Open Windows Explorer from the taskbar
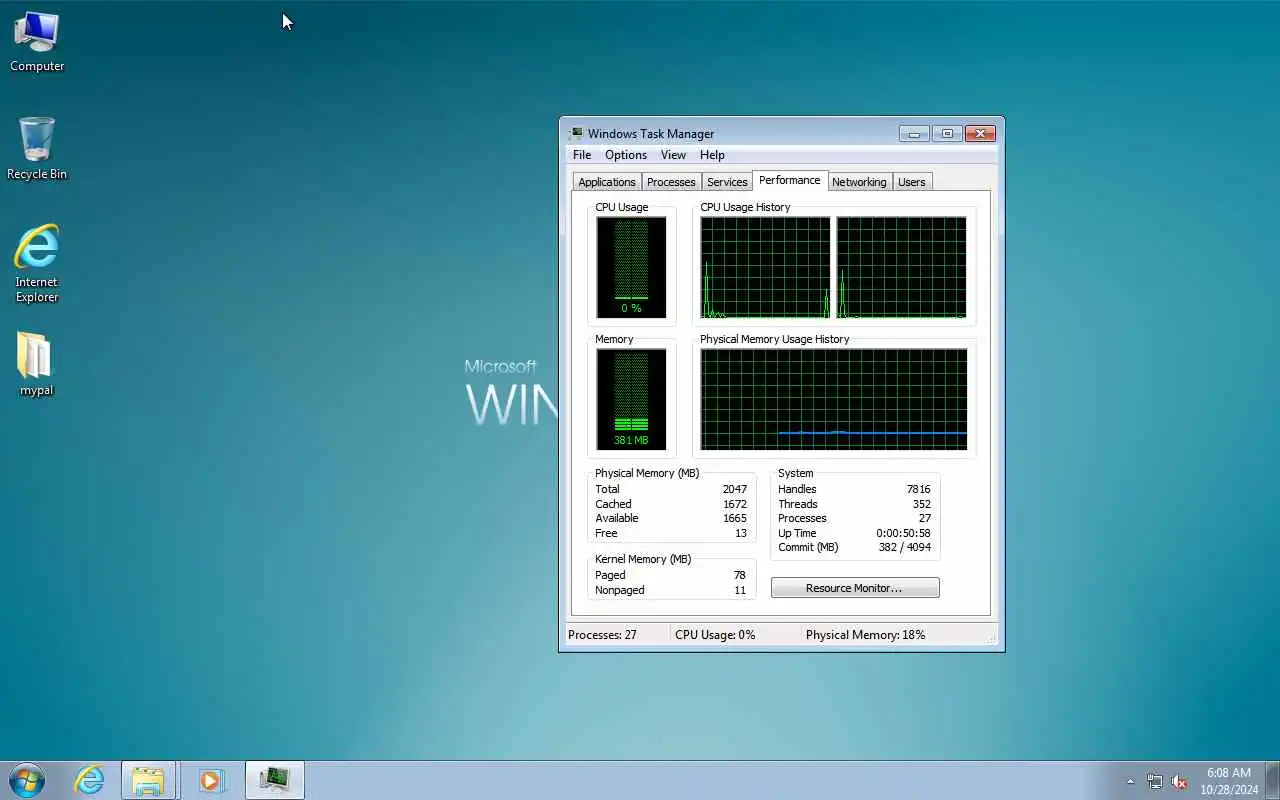The width and height of the screenshot is (1280, 800). click(148, 780)
